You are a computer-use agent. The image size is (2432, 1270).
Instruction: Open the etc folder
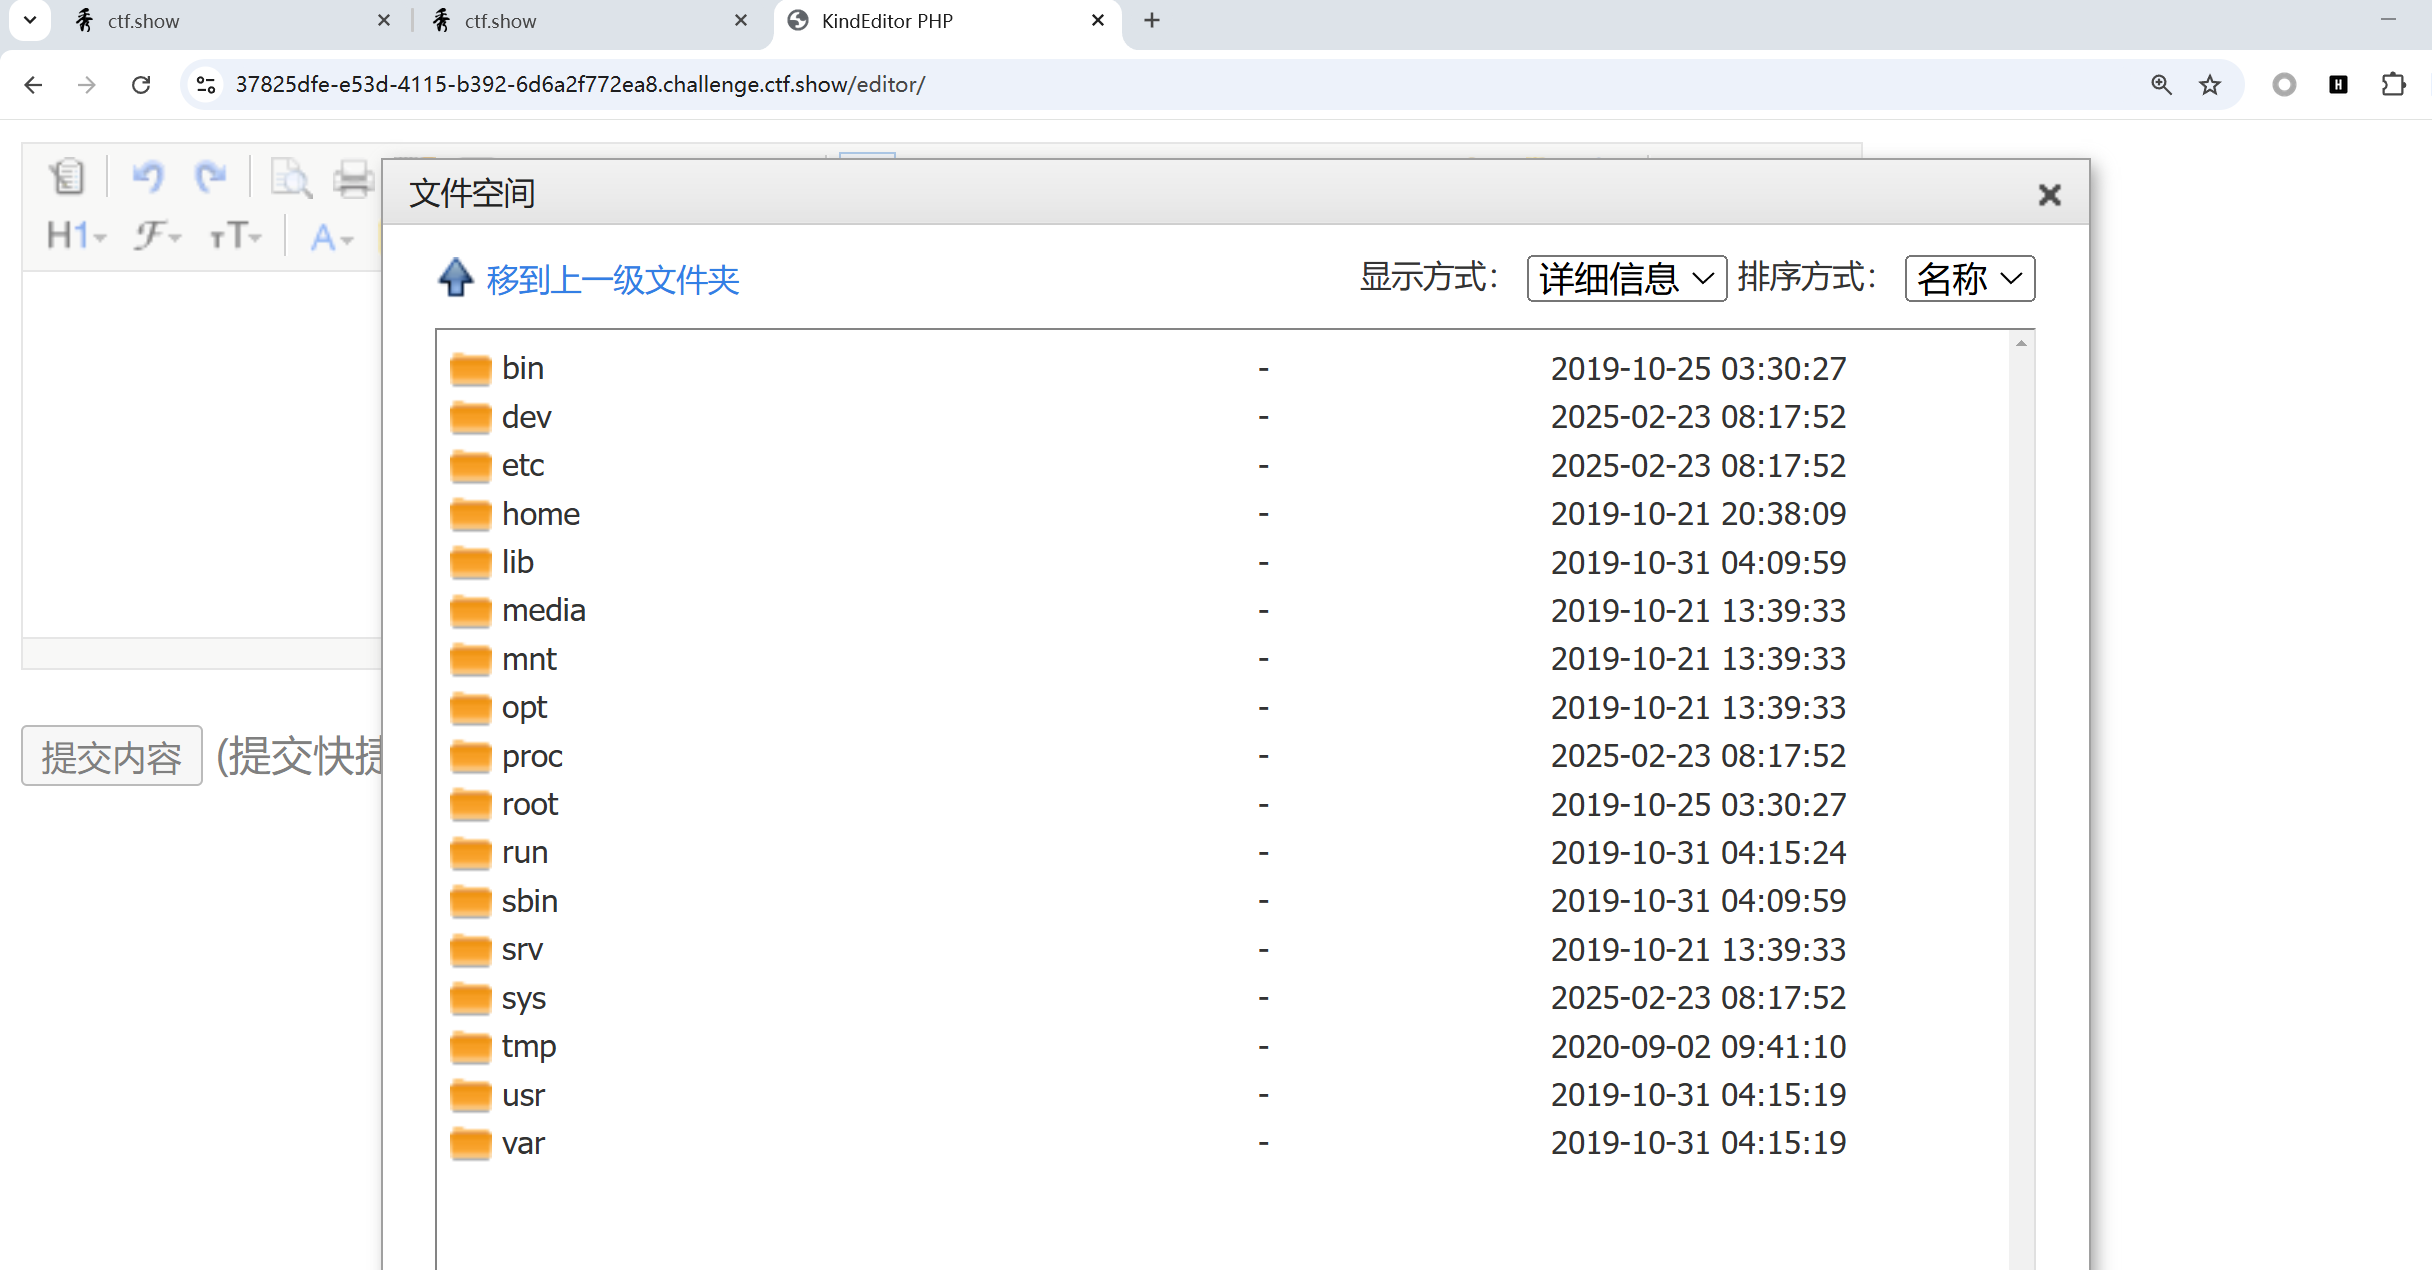click(522, 466)
